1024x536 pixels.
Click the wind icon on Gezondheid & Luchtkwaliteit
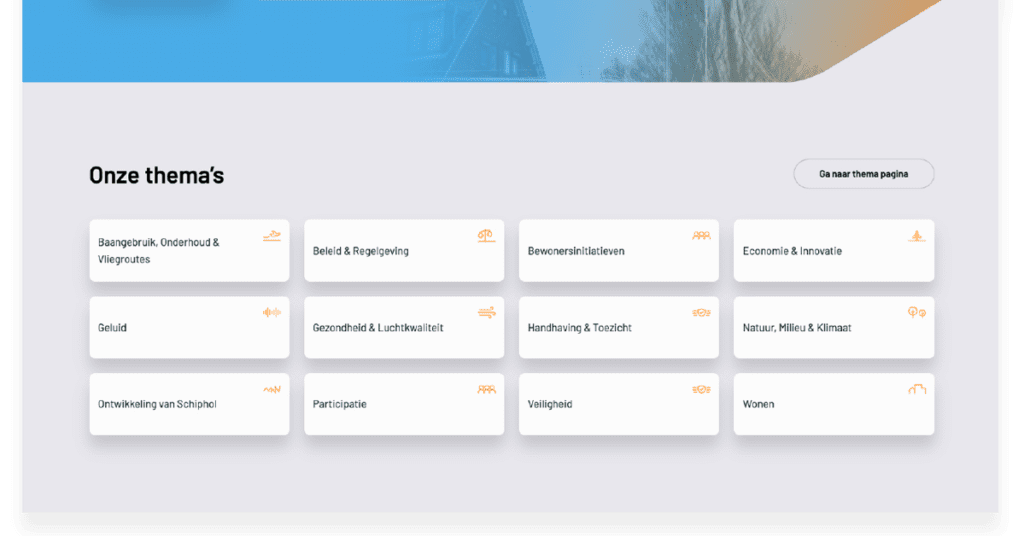(x=486, y=312)
